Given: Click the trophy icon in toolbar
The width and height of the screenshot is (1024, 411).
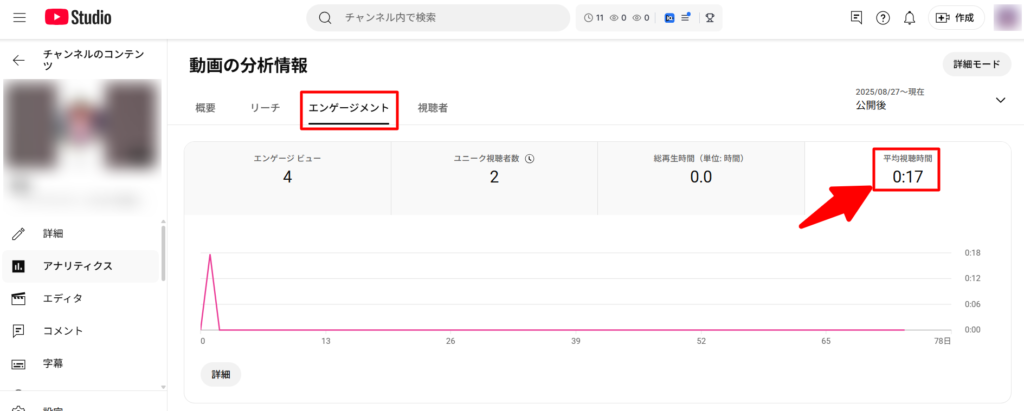Looking at the screenshot, I should 709,18.
